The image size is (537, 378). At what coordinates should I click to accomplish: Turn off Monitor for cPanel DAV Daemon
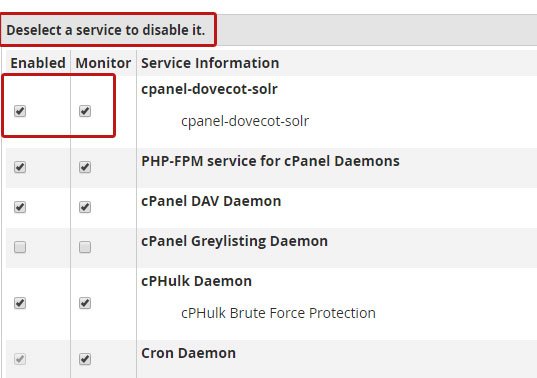tap(85, 207)
